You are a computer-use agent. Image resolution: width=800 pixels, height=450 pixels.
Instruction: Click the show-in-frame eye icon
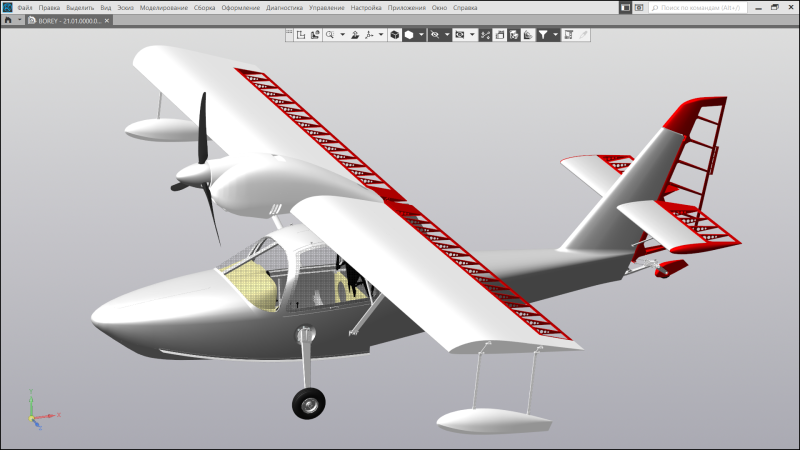pos(460,35)
